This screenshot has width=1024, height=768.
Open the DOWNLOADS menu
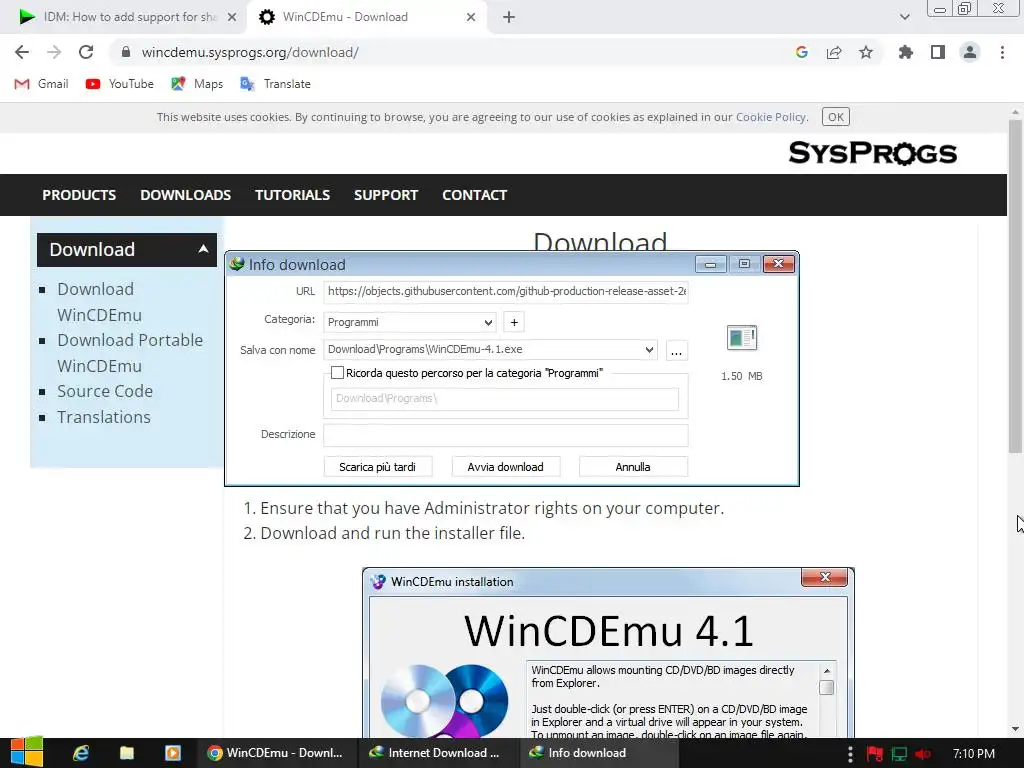tap(185, 195)
